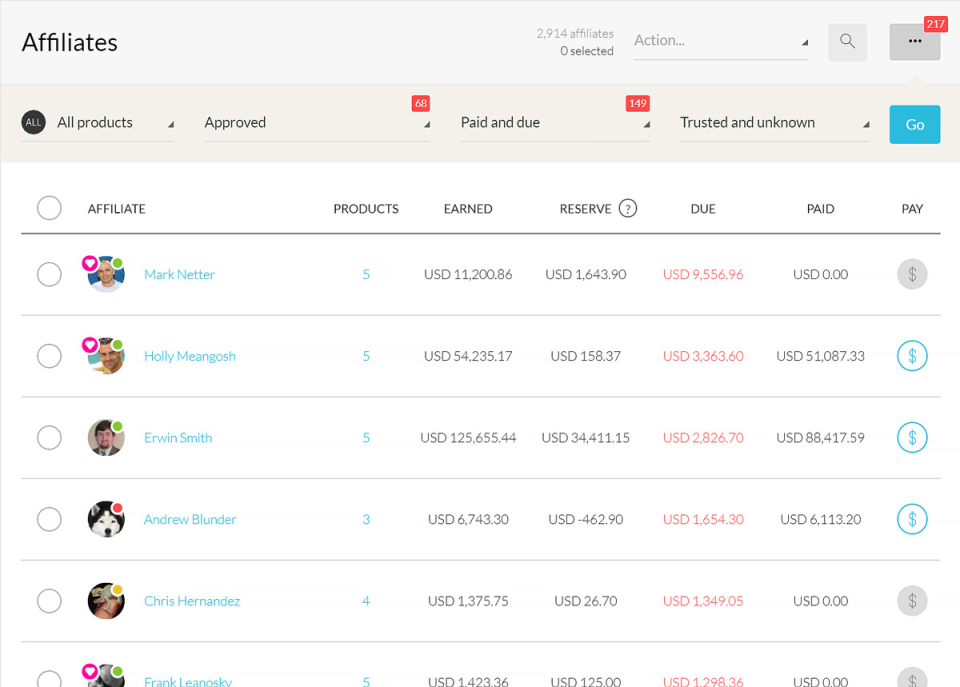Click the RESERVE help question mark icon
The height and width of the screenshot is (687, 960).
[x=627, y=209]
